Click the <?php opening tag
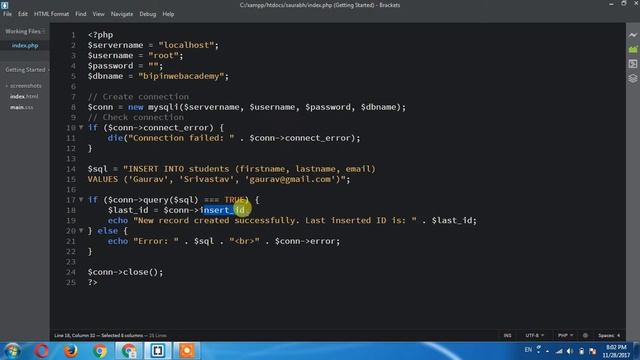The image size is (640, 360). [x=100, y=35]
